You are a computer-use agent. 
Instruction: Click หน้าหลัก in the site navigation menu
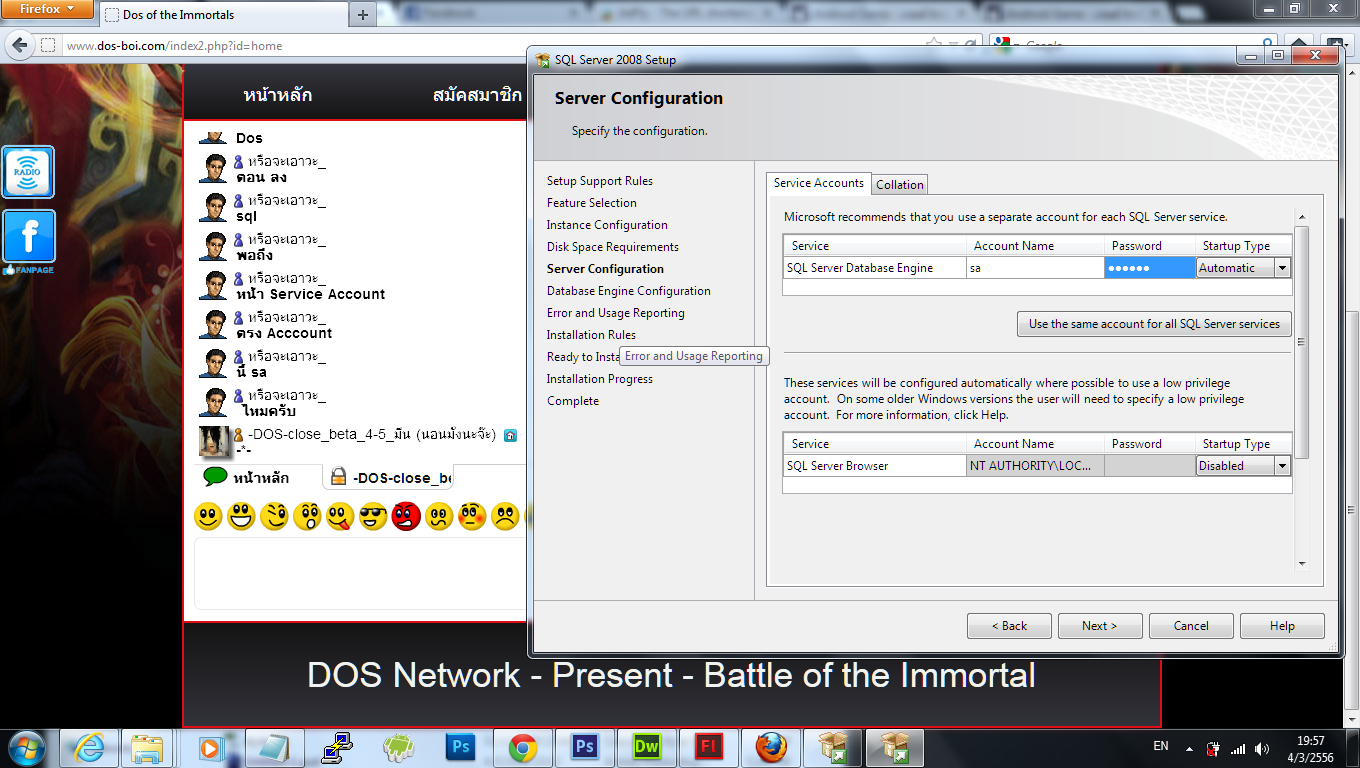(x=278, y=95)
